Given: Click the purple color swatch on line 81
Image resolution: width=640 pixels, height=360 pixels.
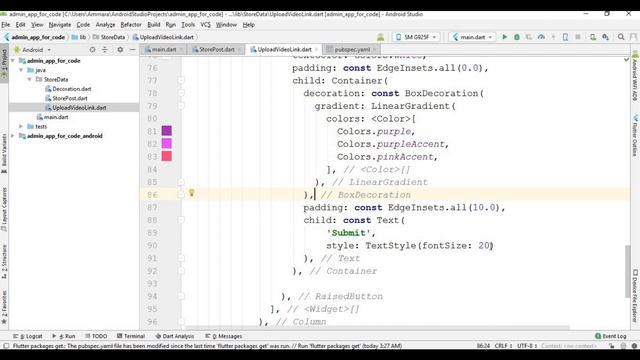Looking at the screenshot, I should [167, 131].
